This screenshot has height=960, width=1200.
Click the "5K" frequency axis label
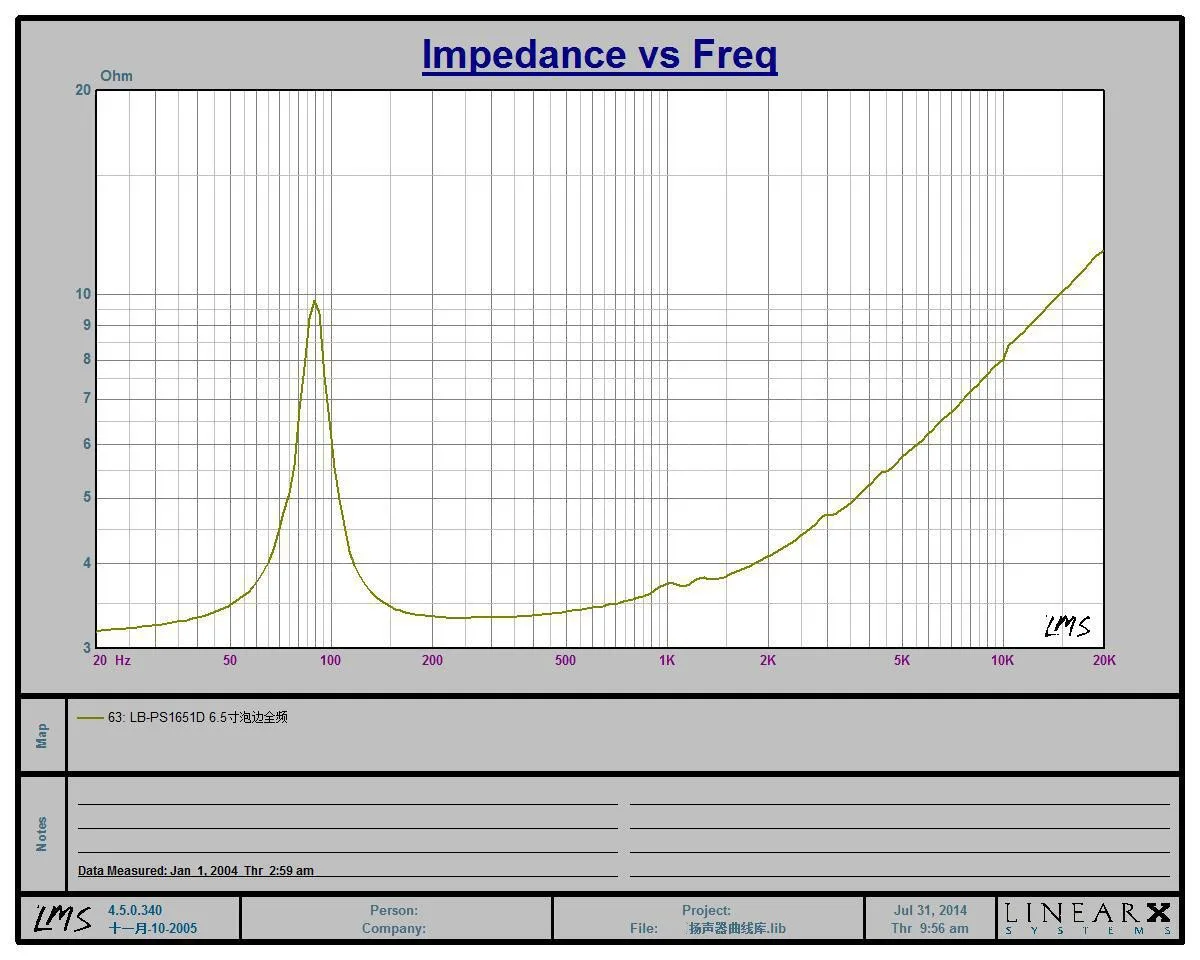pyautogui.click(x=902, y=660)
